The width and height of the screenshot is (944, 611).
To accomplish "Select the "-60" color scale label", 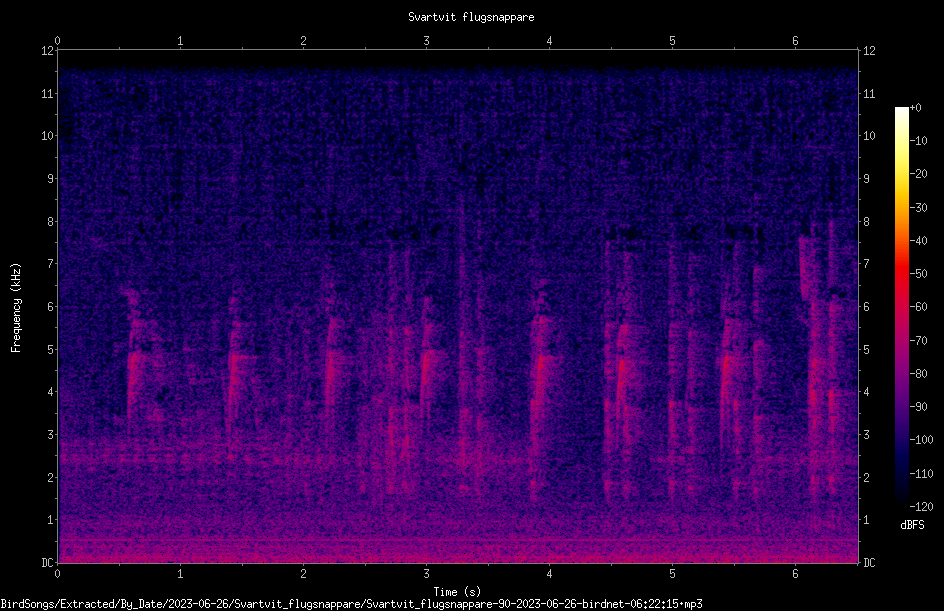I will coord(919,307).
